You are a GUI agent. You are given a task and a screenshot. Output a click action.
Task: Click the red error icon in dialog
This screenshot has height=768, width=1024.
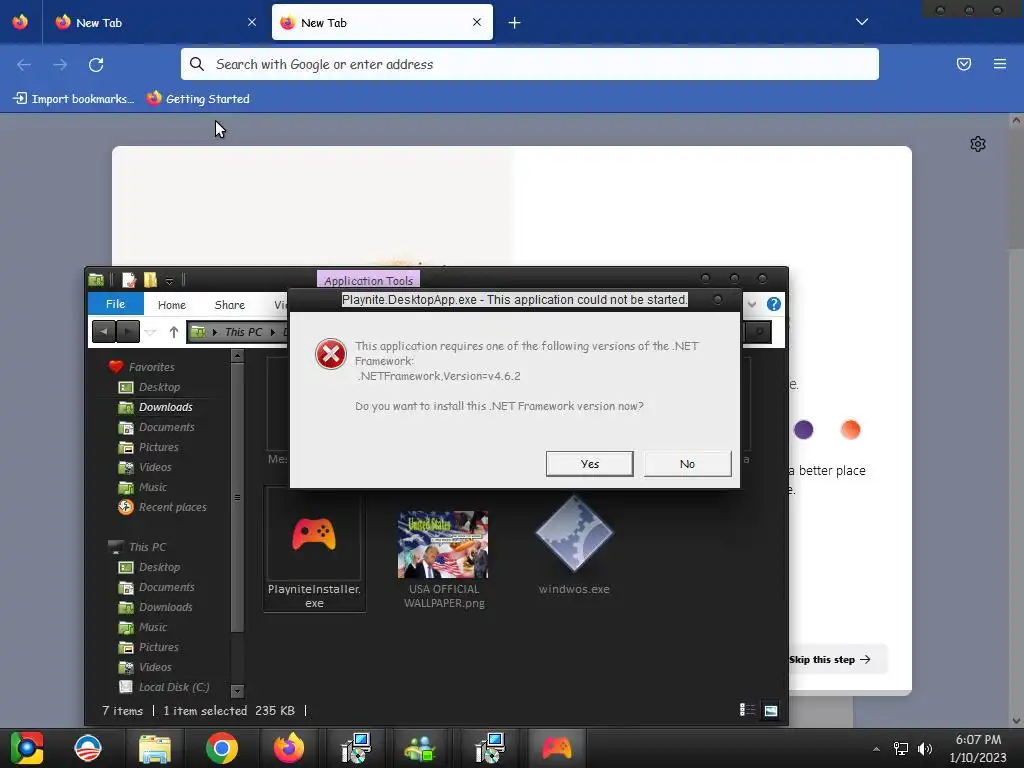tap(330, 354)
